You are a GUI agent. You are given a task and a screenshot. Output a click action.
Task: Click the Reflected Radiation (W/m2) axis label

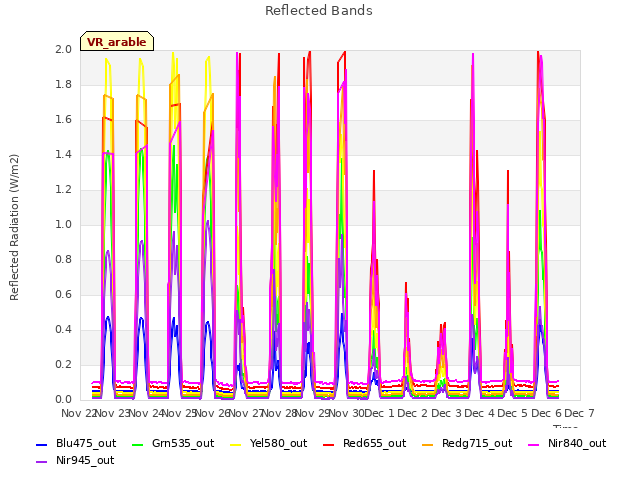[x=14, y=227]
